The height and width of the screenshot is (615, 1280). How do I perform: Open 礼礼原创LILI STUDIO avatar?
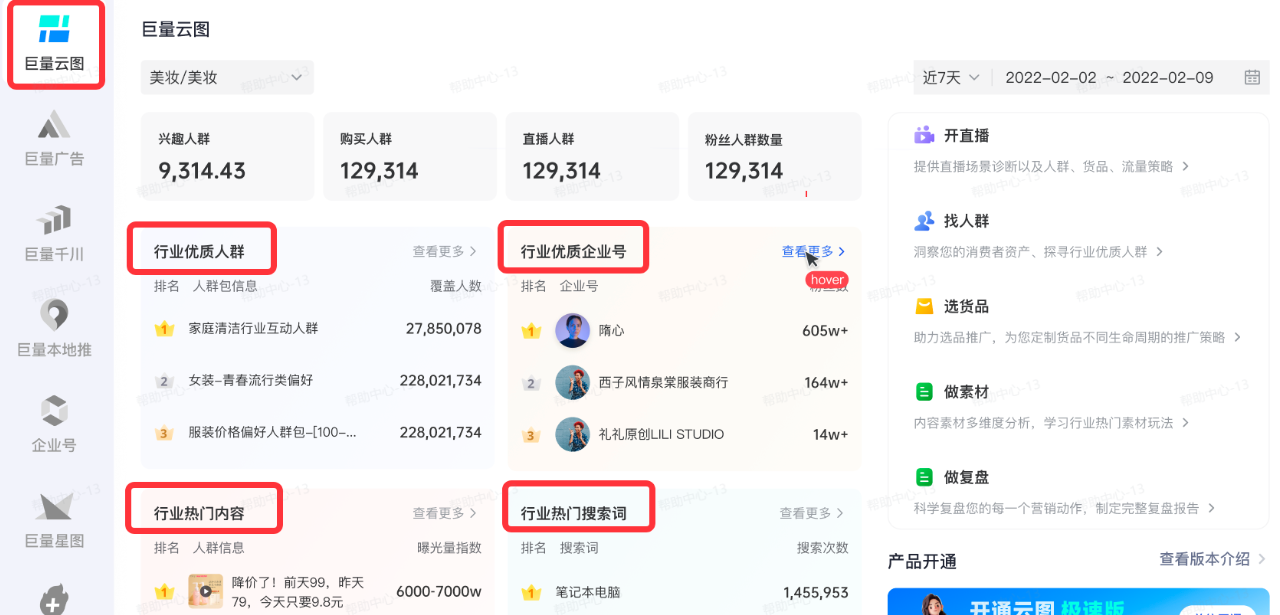tap(572, 435)
